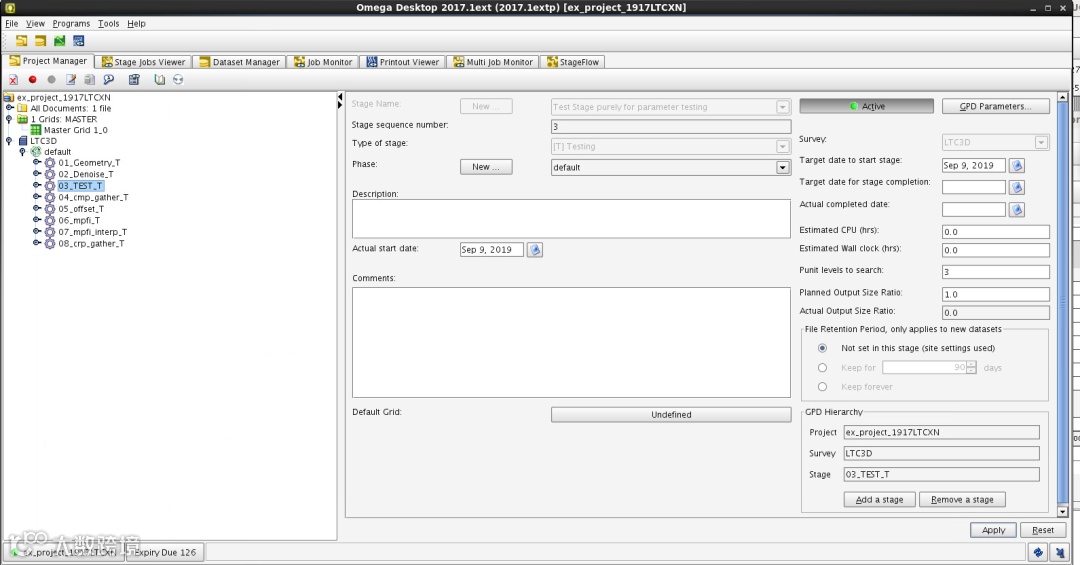Switch to the Stage Jobs Viewer tab

tap(143, 62)
